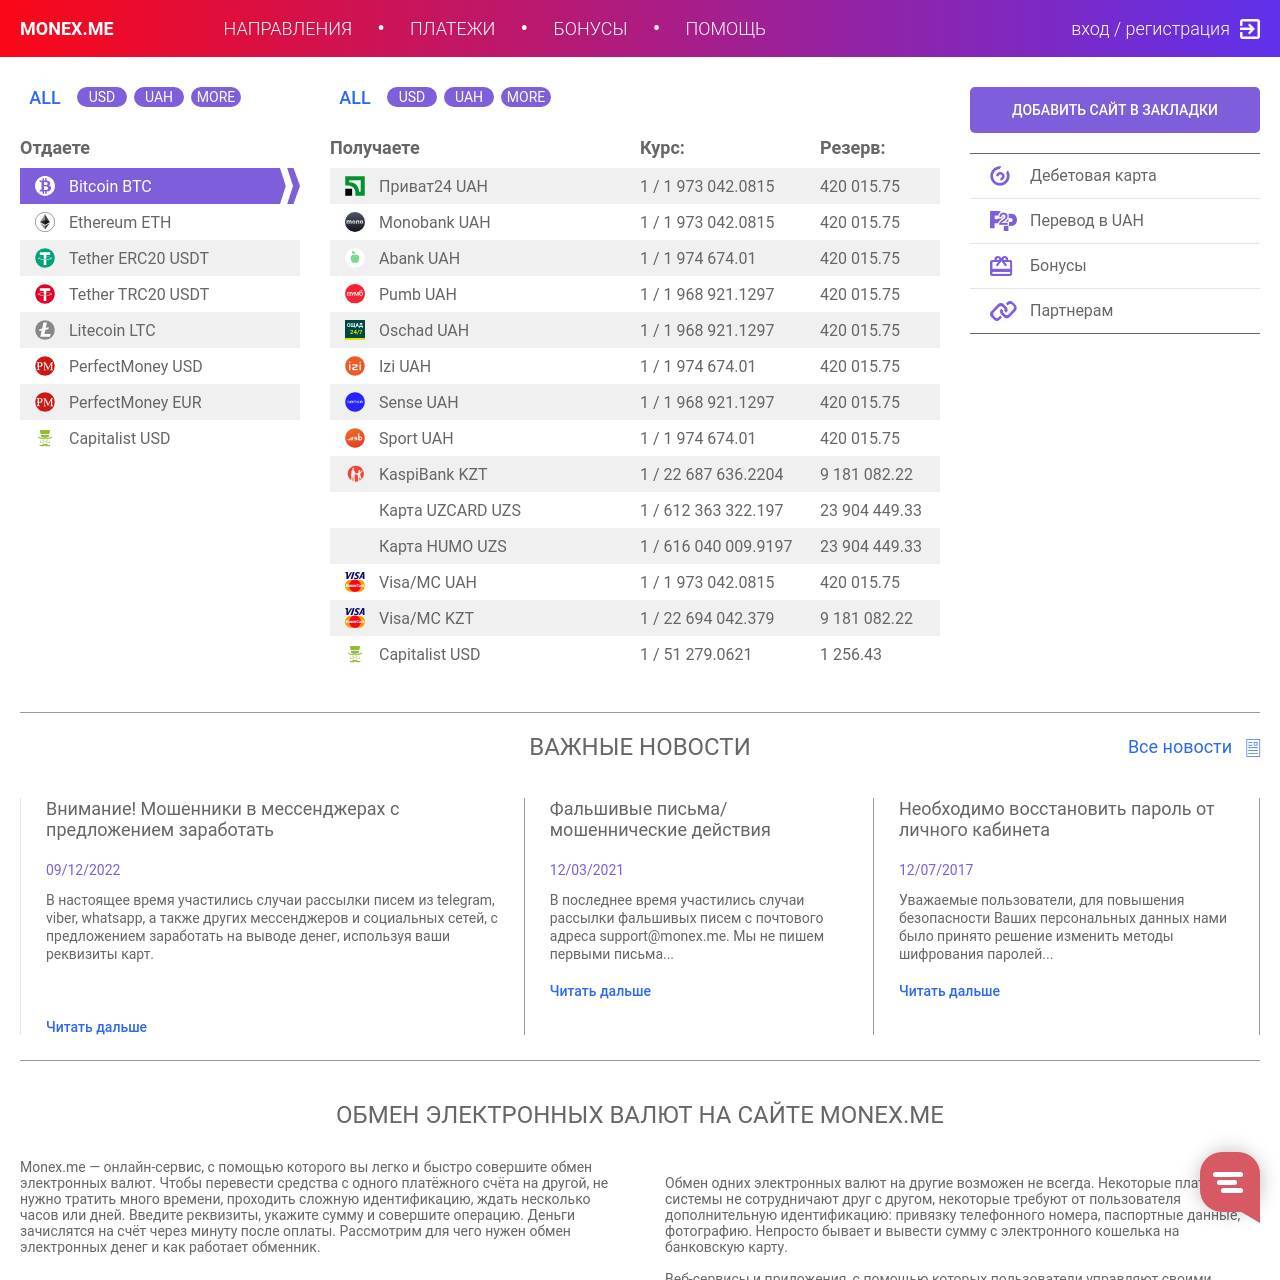This screenshot has height=1280, width=1280.
Task: Select MORE filter above Отдаете list
Action: point(216,97)
